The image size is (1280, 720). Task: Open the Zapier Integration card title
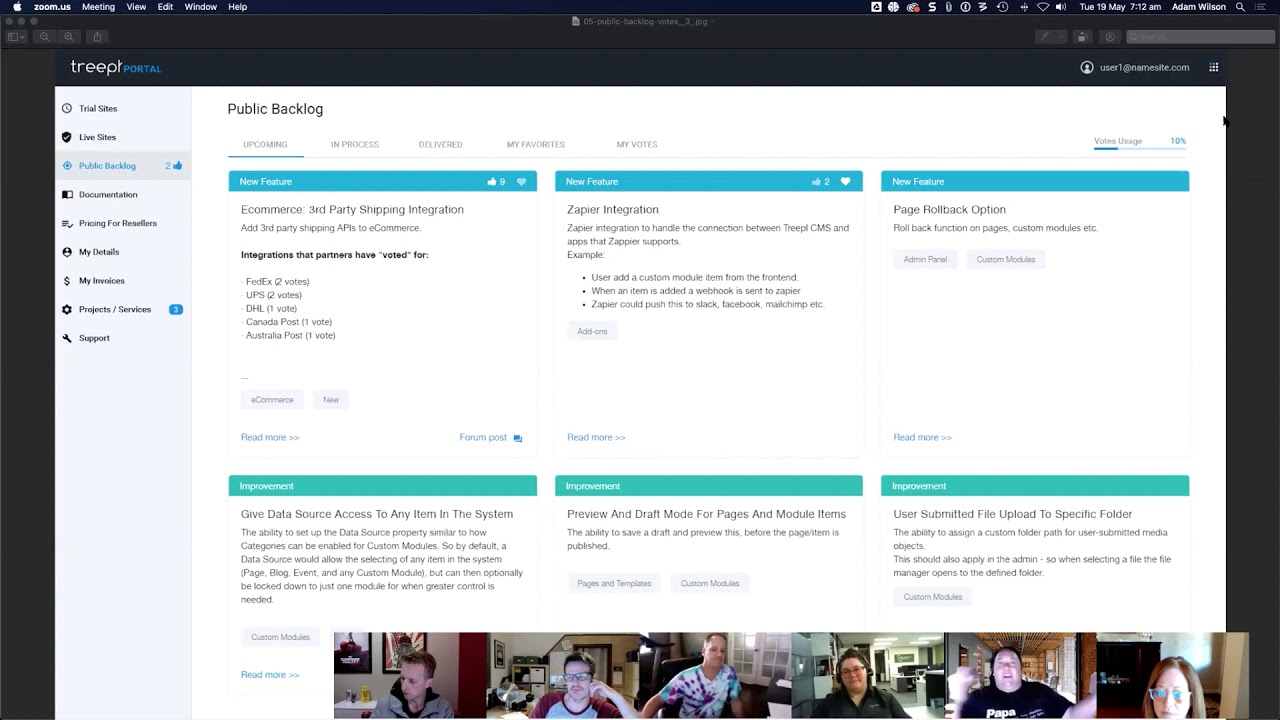pos(613,210)
